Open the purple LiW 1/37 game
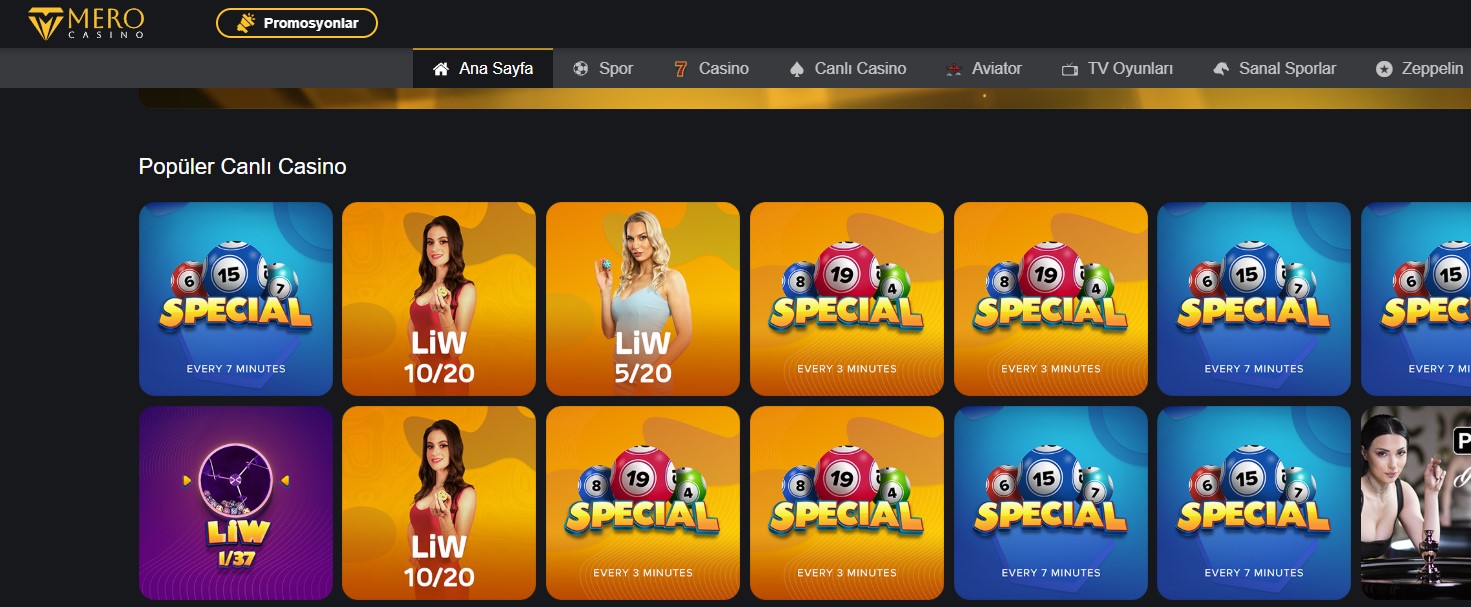Viewport: 1471px width, 607px height. 236,503
